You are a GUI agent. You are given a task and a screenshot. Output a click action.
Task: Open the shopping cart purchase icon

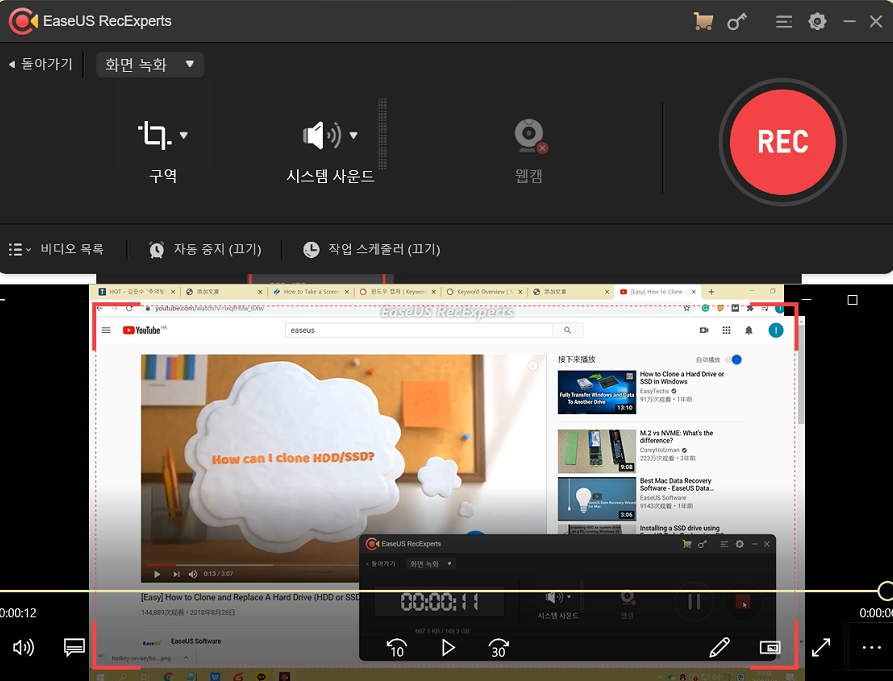[703, 21]
